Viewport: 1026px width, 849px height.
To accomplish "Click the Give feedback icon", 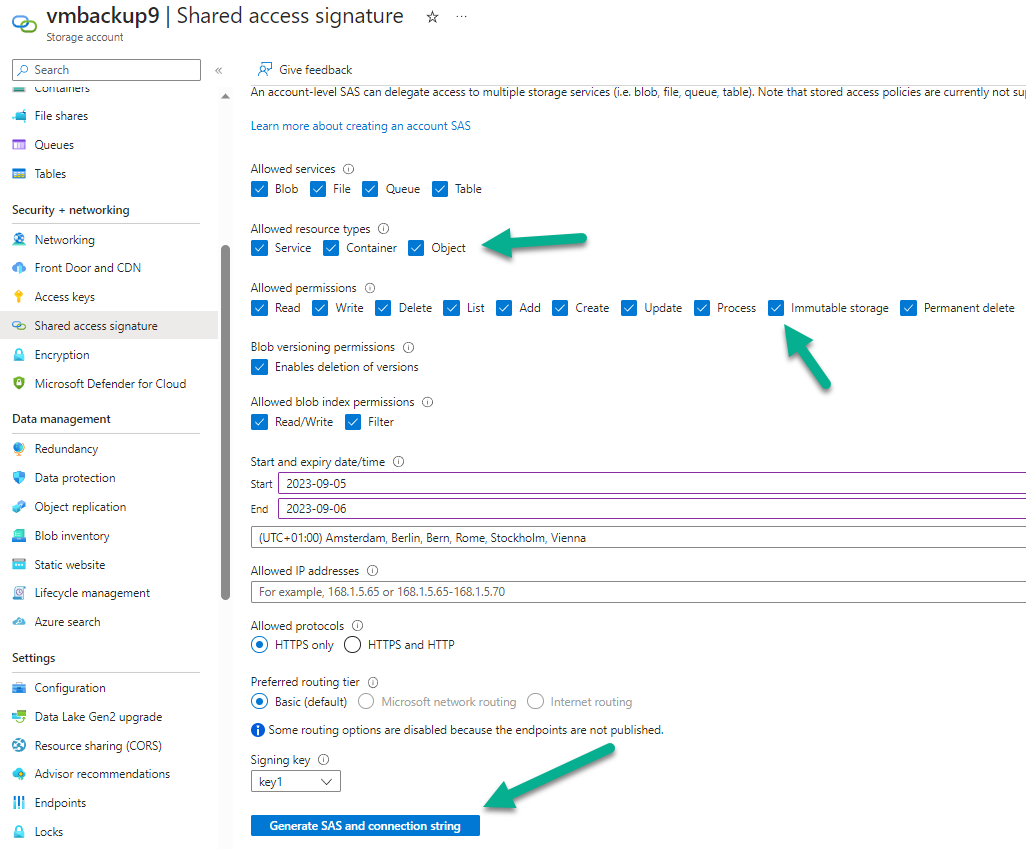I will coord(264,69).
